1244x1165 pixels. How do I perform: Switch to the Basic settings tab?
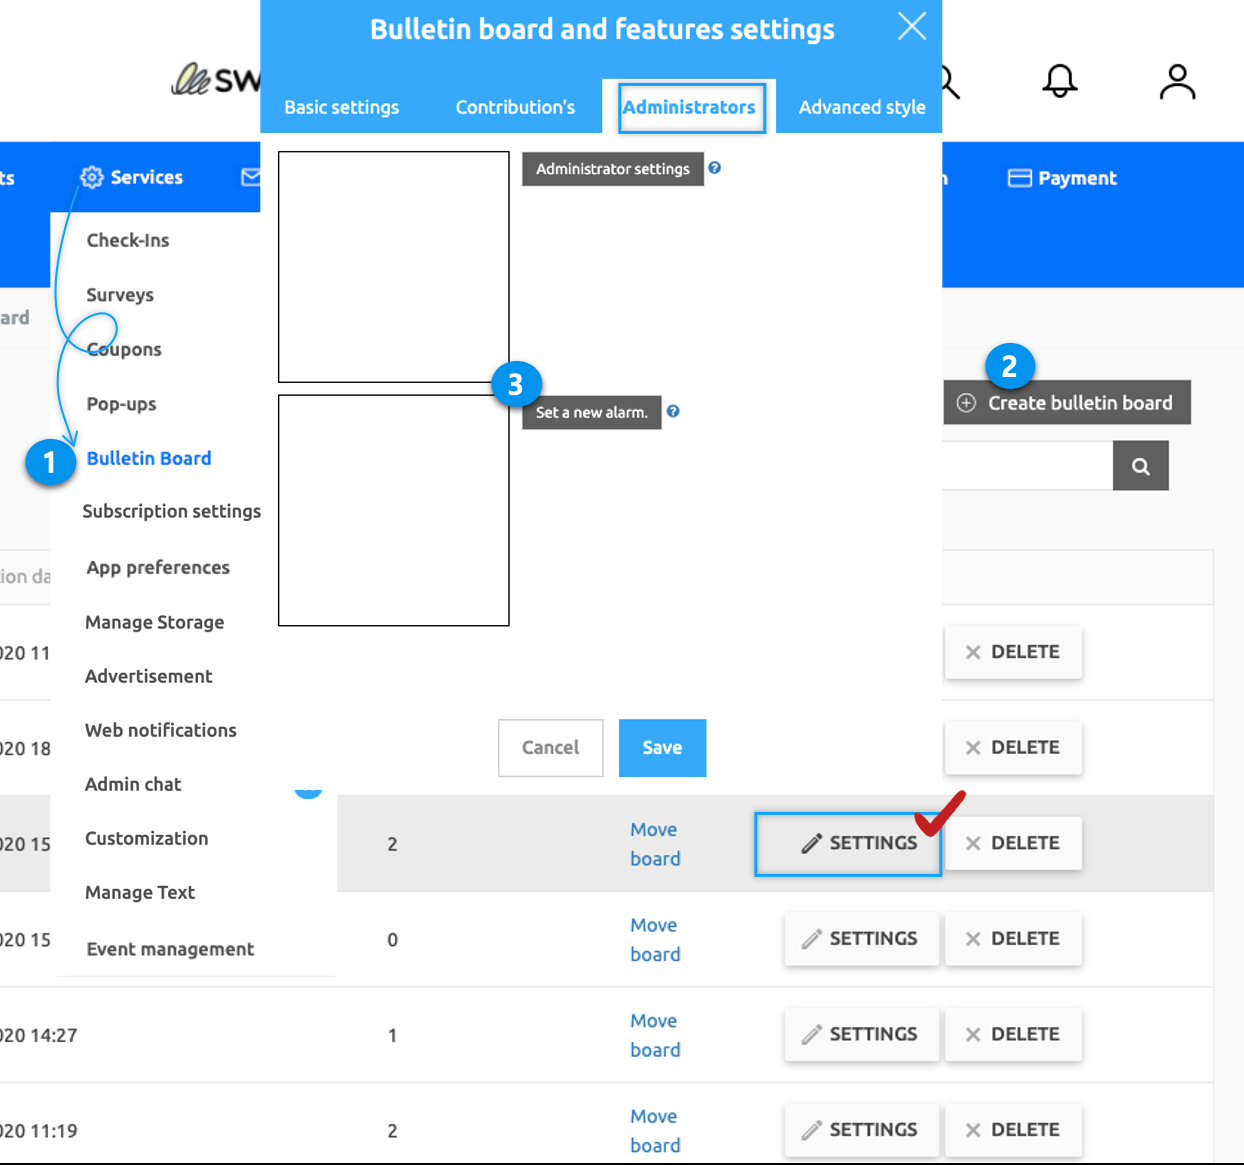pos(341,107)
